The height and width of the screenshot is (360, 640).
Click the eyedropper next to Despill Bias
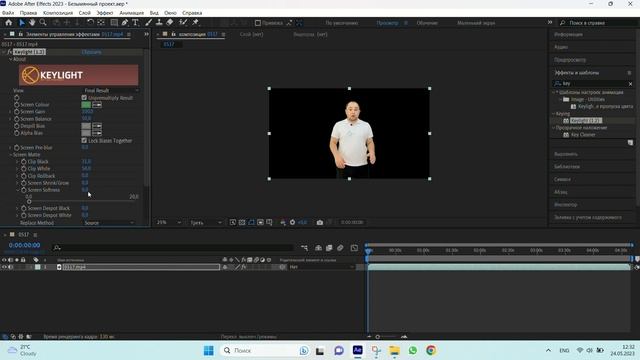97,126
